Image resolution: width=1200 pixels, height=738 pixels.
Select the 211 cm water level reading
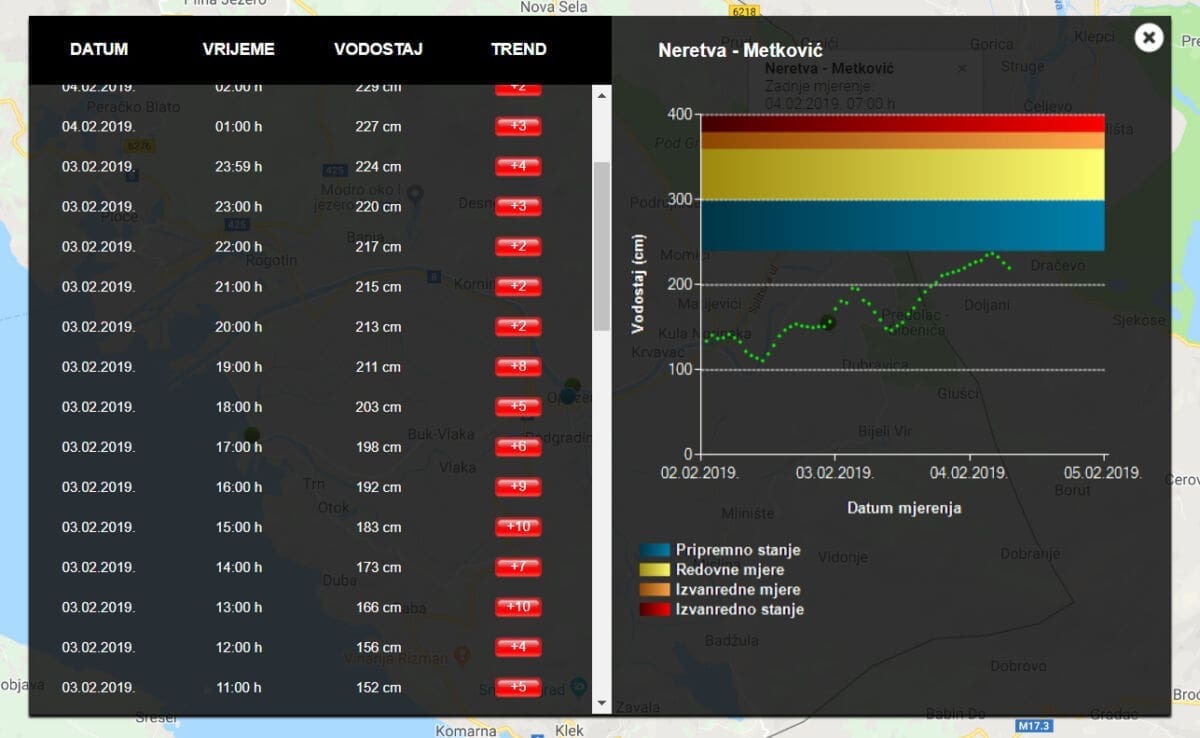pos(378,367)
